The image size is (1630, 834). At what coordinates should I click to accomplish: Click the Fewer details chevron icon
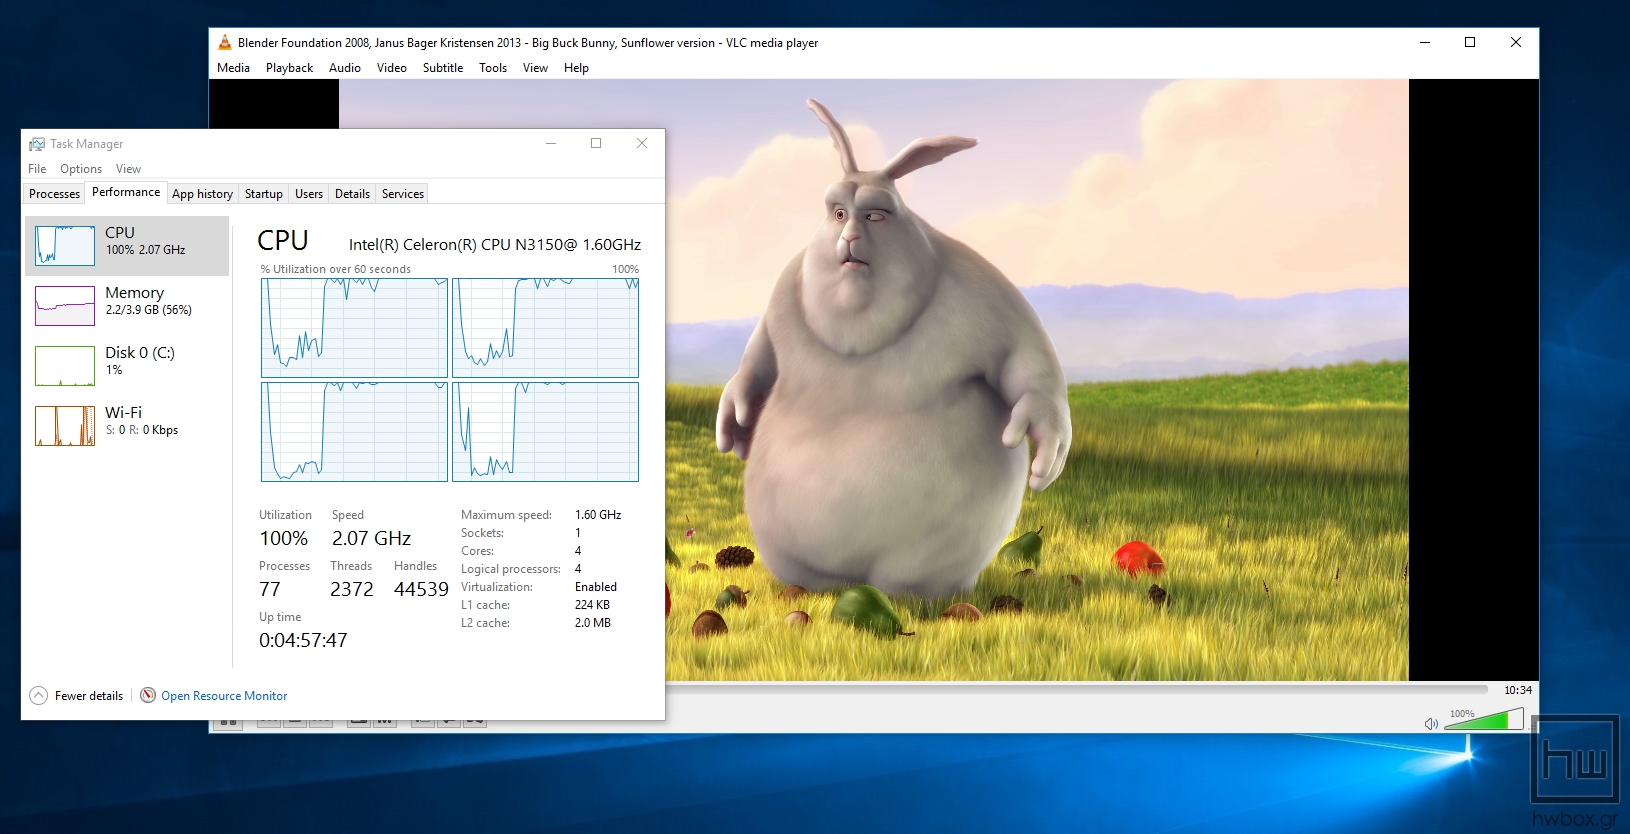[x=39, y=695]
